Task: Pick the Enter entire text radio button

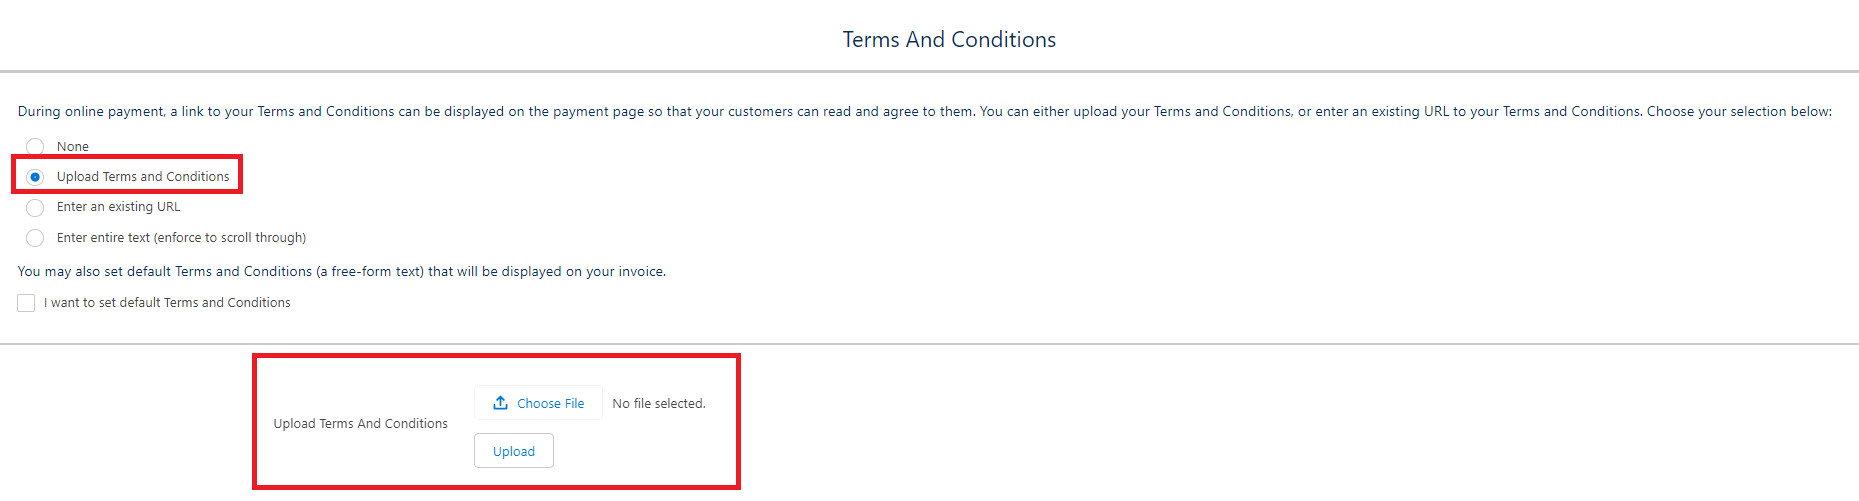Action: (35, 238)
